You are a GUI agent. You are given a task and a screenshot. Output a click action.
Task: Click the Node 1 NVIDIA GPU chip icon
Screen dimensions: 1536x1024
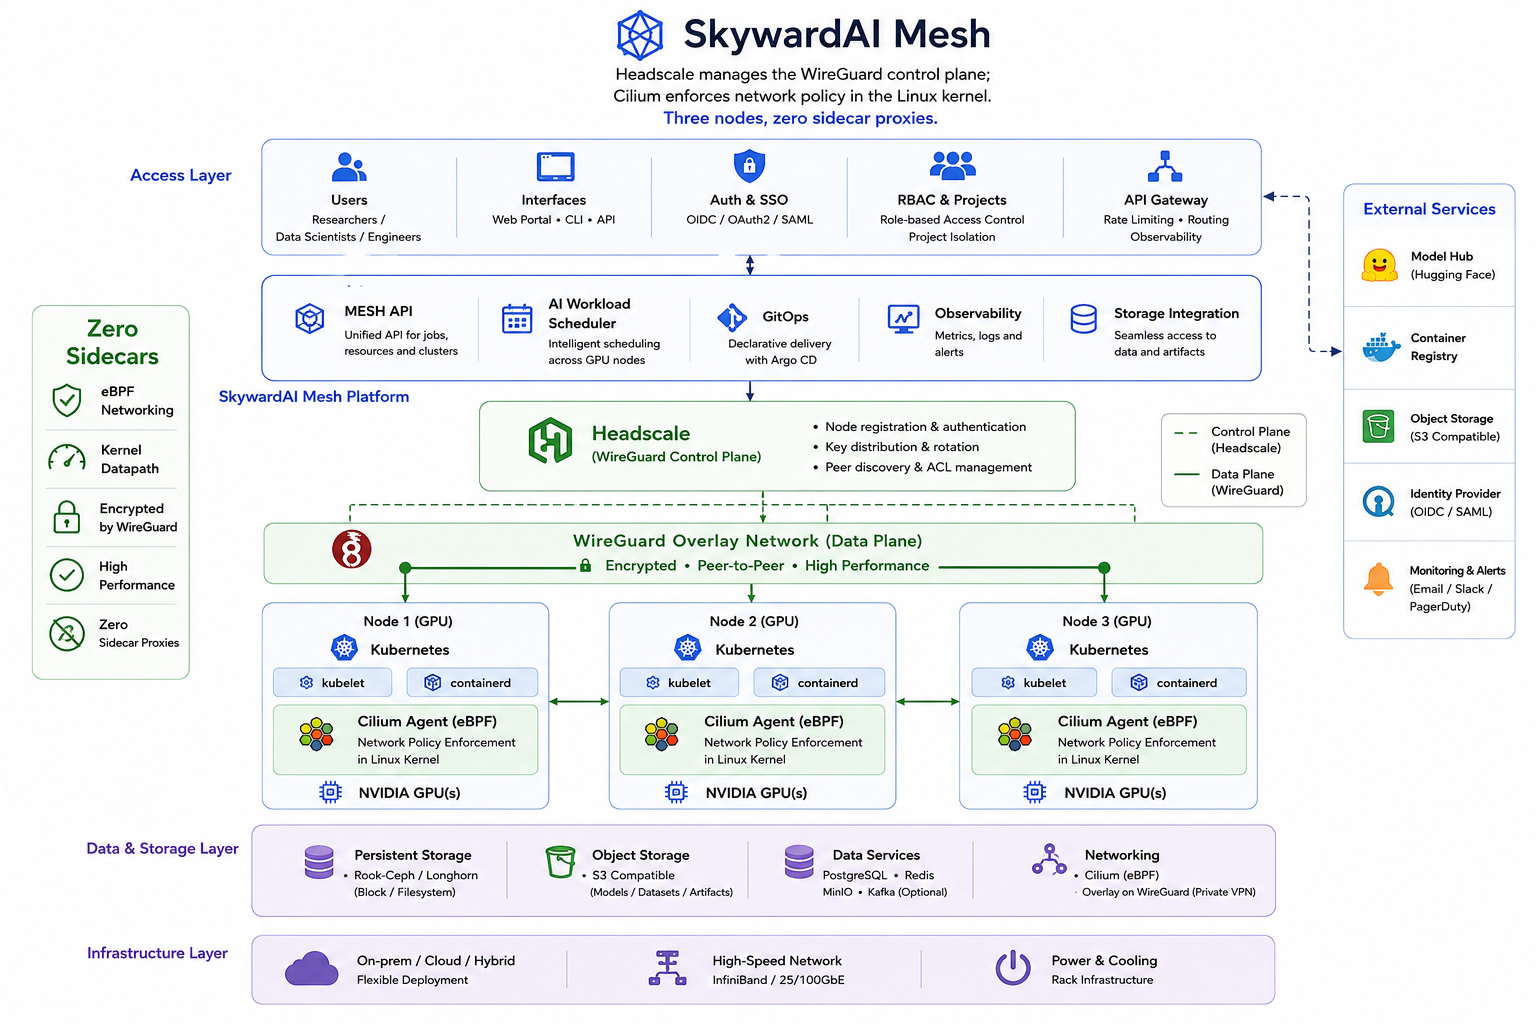(x=330, y=792)
